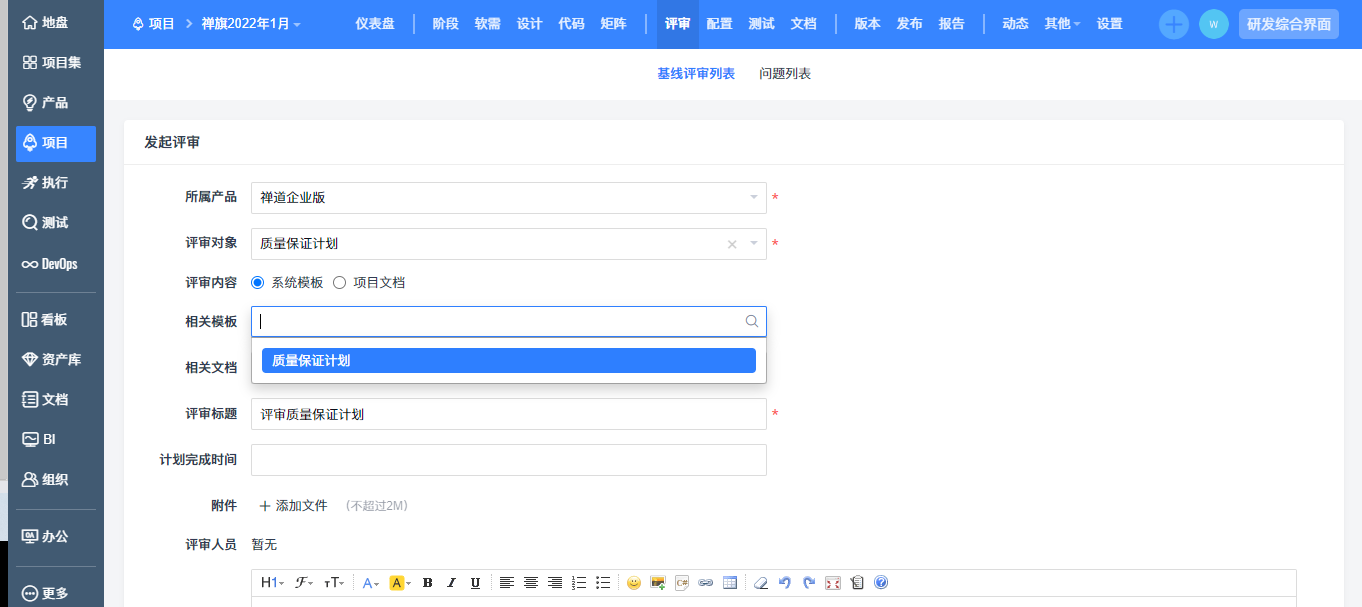Switch to the 问题列表 sub-tab
The height and width of the screenshot is (607, 1362).
pos(785,74)
